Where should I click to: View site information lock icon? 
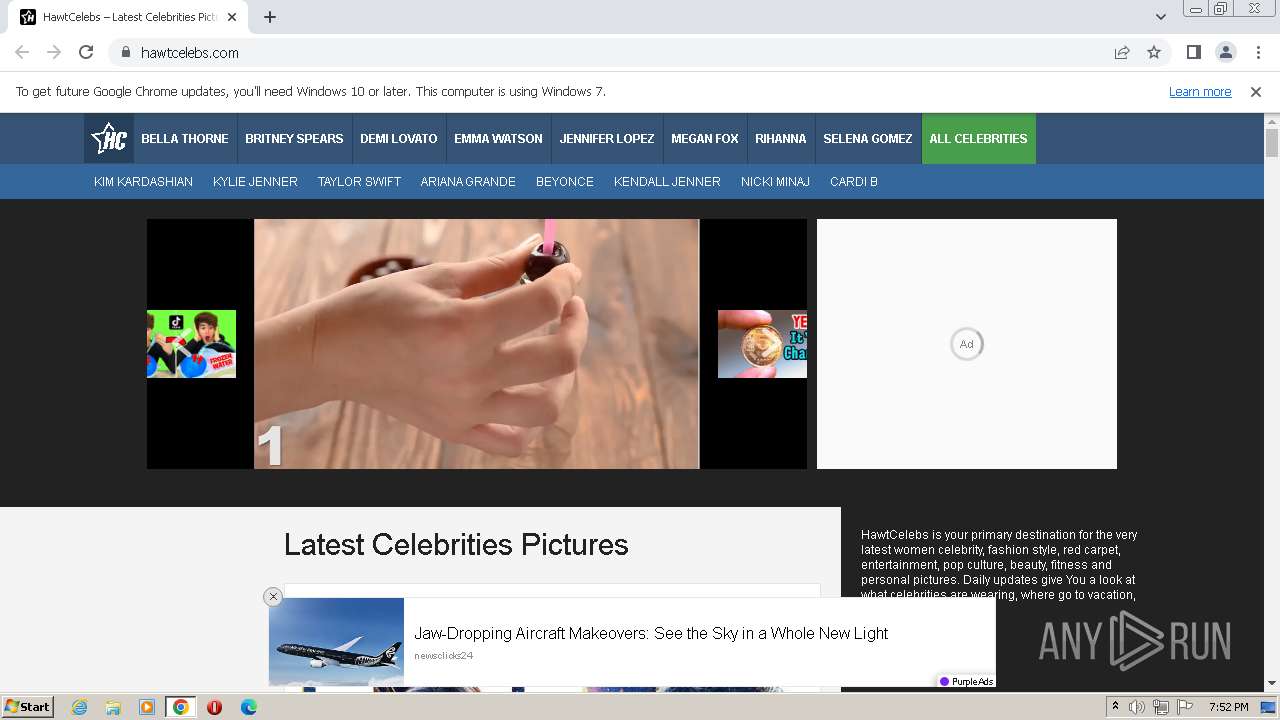click(x=125, y=53)
